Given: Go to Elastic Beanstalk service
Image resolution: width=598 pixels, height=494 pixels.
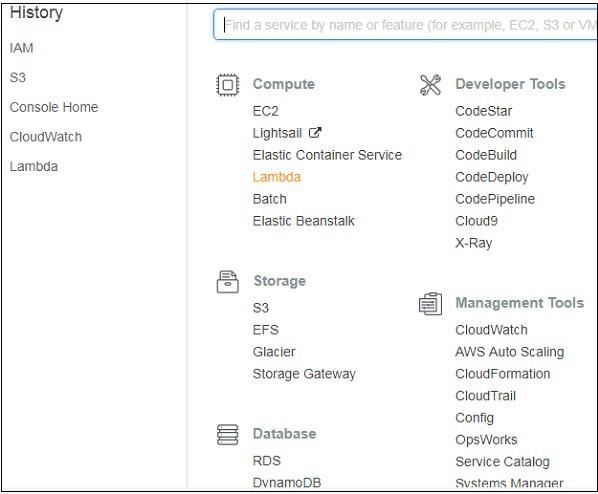Looking at the screenshot, I should [x=304, y=221].
